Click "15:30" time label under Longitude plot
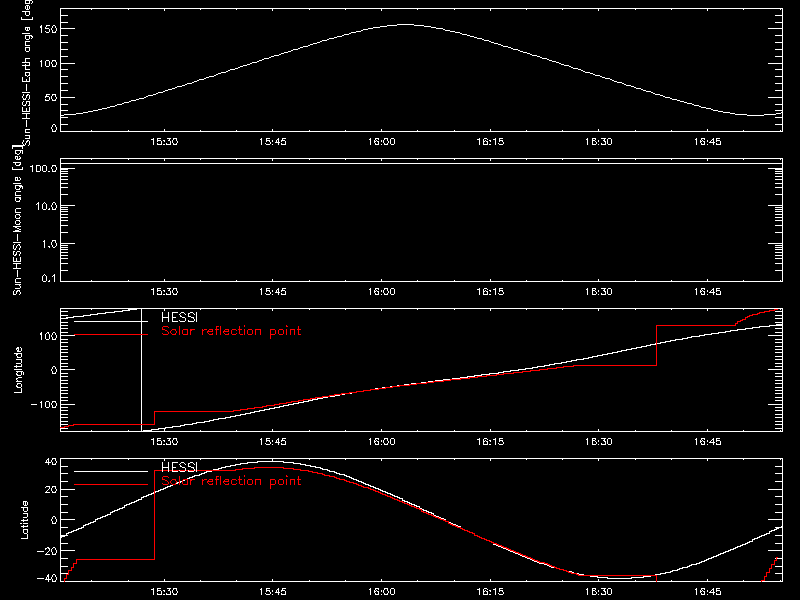 (164, 442)
